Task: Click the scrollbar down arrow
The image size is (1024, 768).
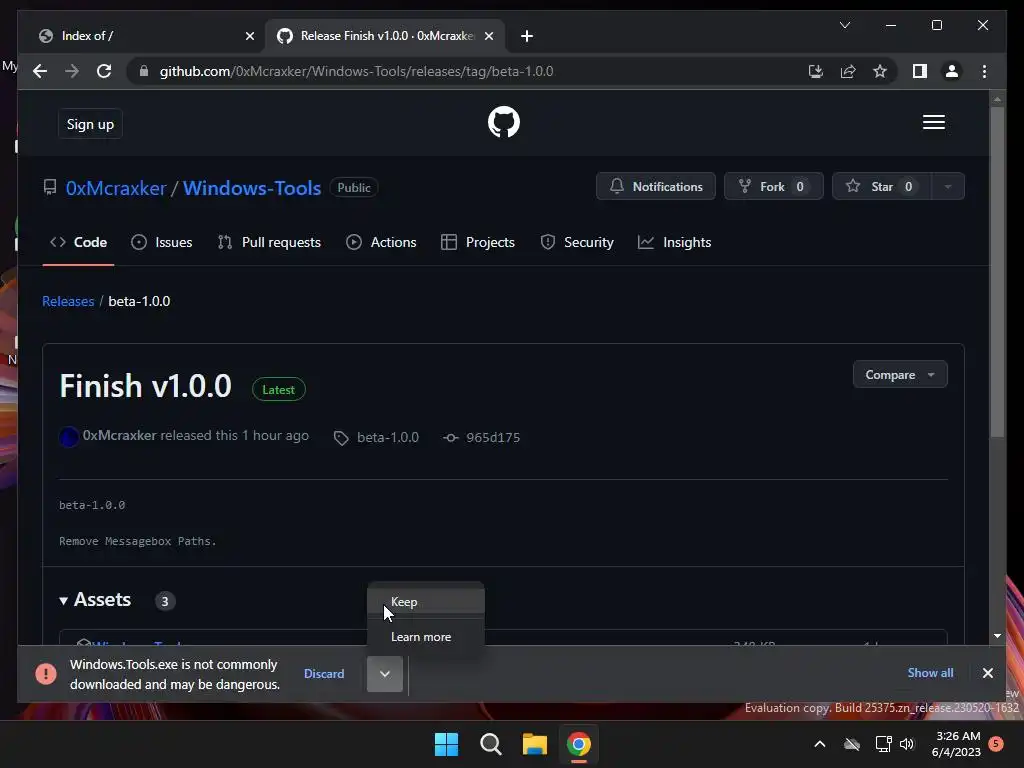Action: coord(997,636)
